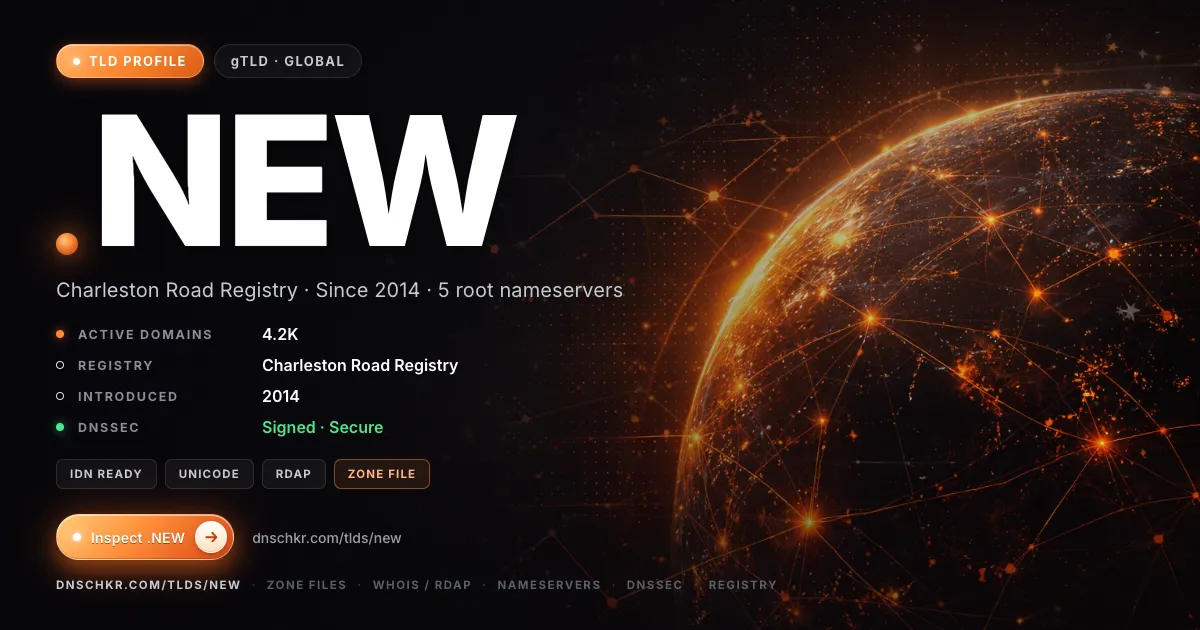Select the gTLD · GLOBAL pill

click(x=288, y=61)
